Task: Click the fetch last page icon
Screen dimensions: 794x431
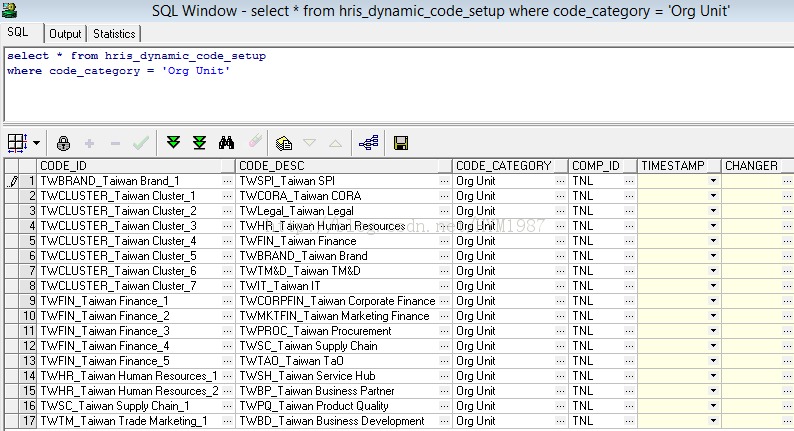Action: click(200, 143)
